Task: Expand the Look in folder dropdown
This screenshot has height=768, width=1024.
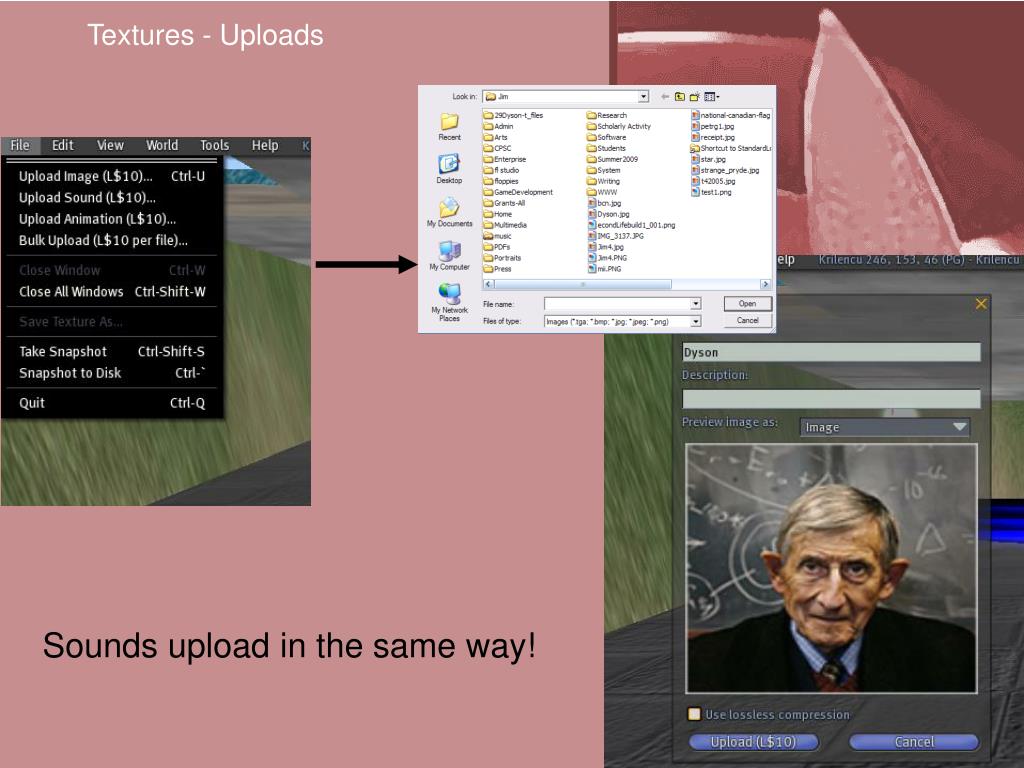Action: pos(643,97)
